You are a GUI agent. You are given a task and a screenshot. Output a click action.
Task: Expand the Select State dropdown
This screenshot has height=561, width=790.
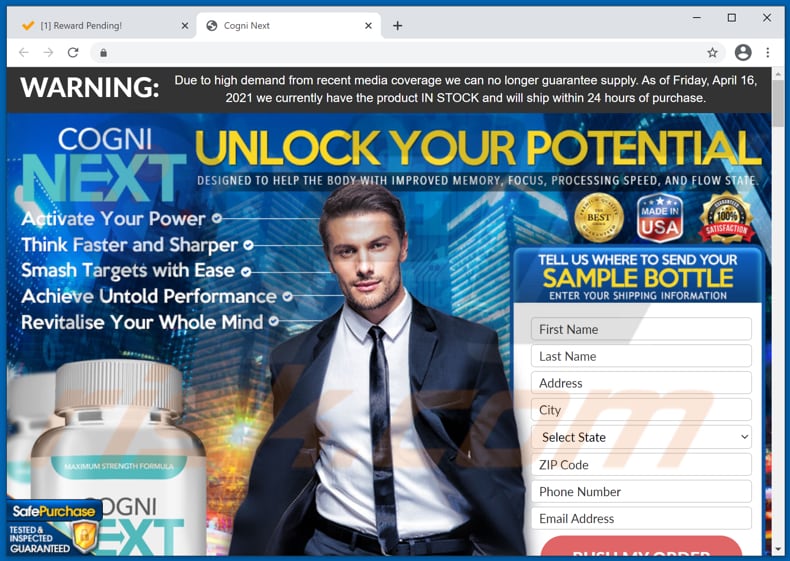641,437
